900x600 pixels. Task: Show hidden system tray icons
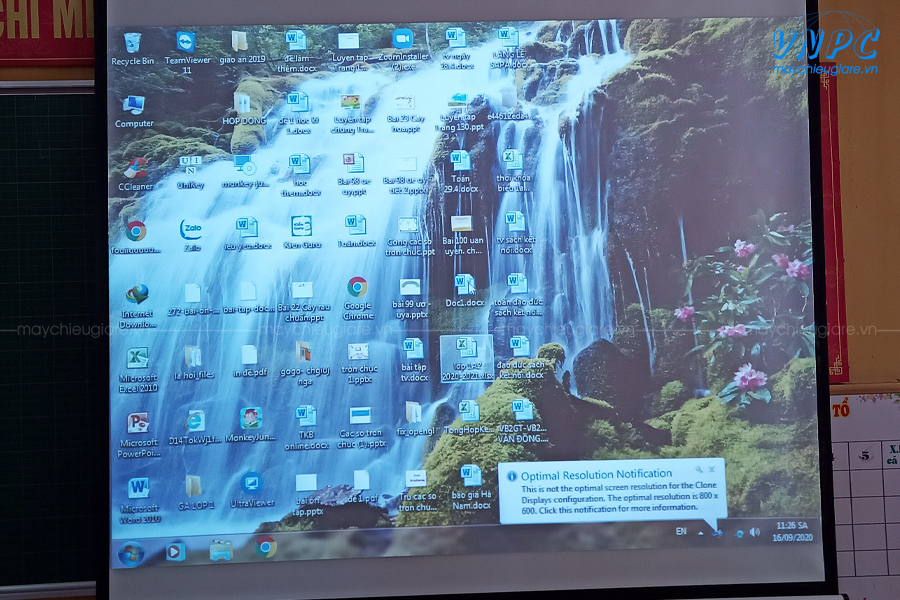point(700,533)
